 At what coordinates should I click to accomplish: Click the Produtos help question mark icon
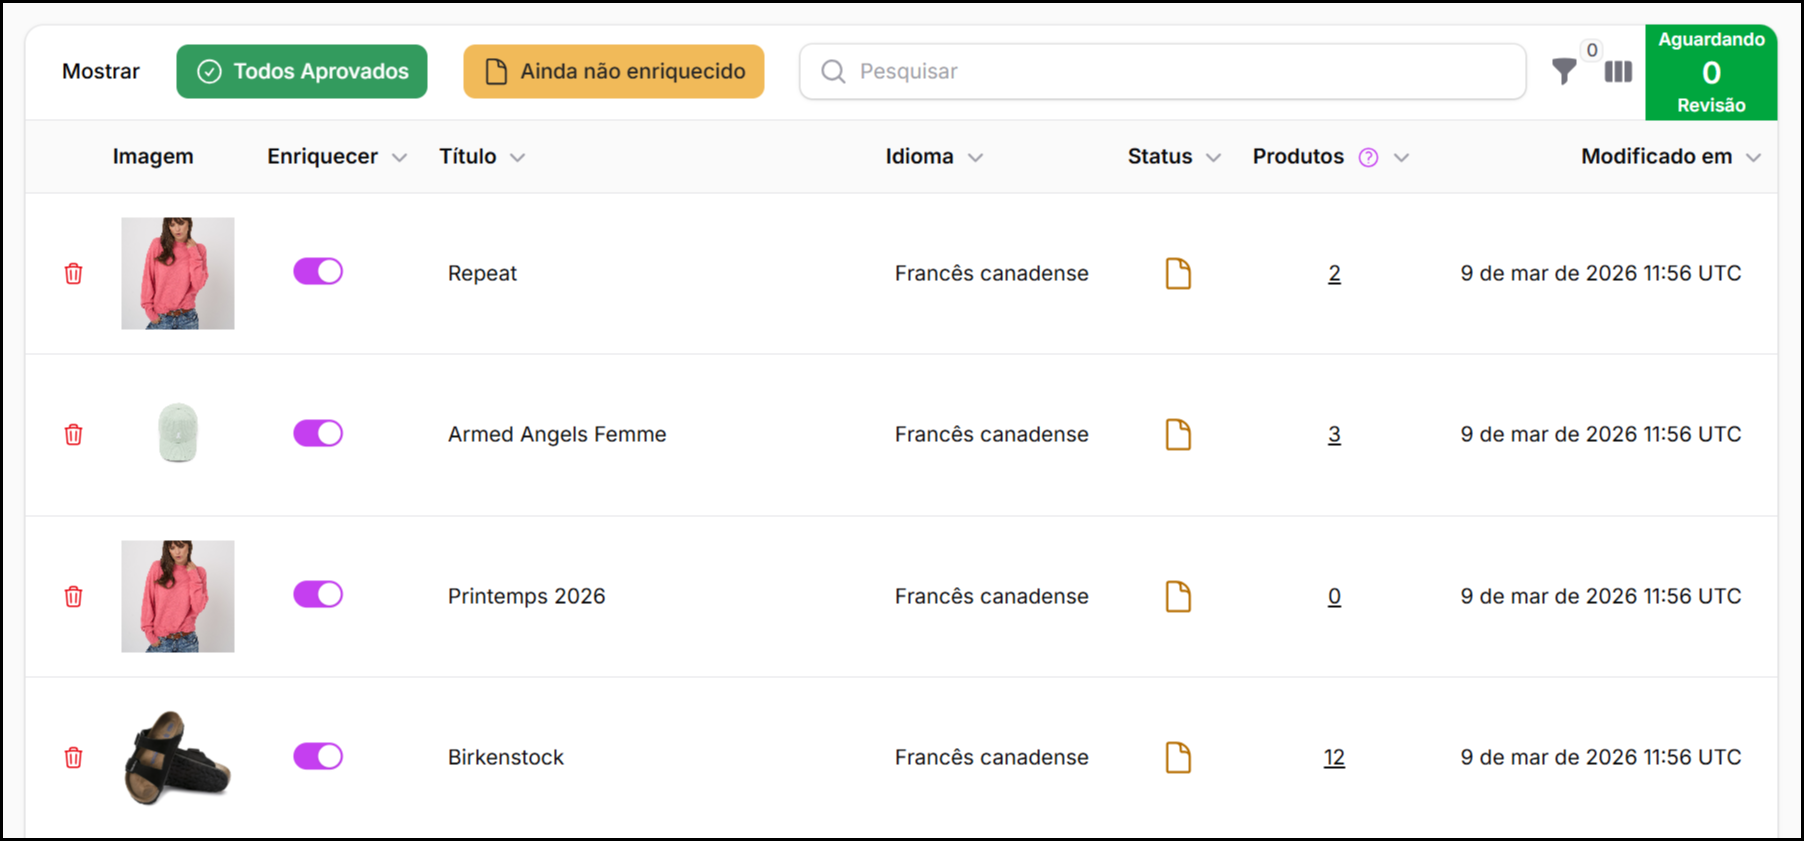(x=1368, y=158)
